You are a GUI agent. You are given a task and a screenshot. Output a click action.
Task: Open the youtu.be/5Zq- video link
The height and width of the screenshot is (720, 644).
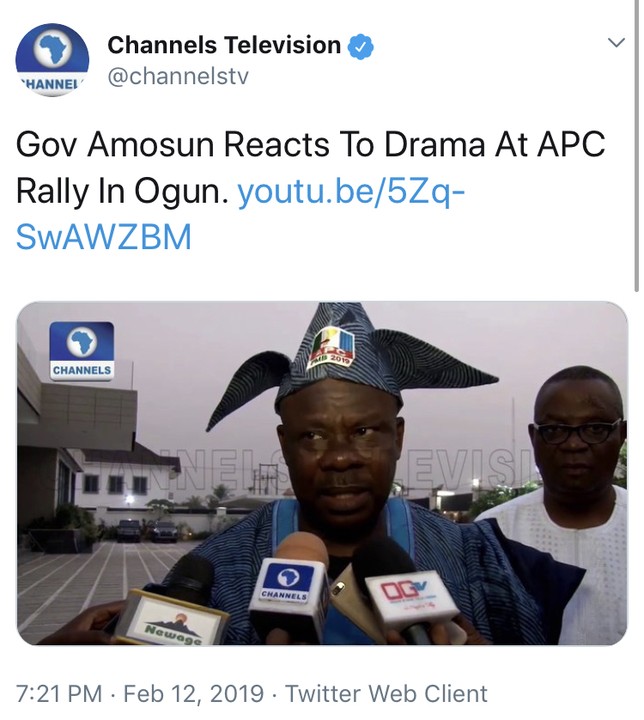[351, 191]
